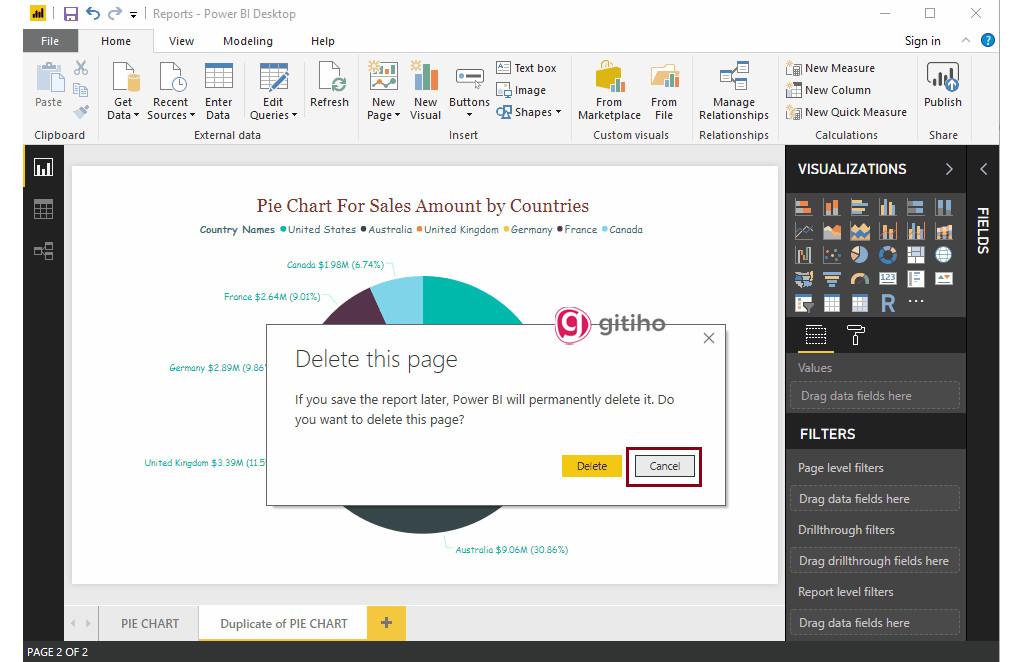The width and height of the screenshot is (1024, 662).
Task: Choose the Filled map visualization
Action: tap(803, 279)
